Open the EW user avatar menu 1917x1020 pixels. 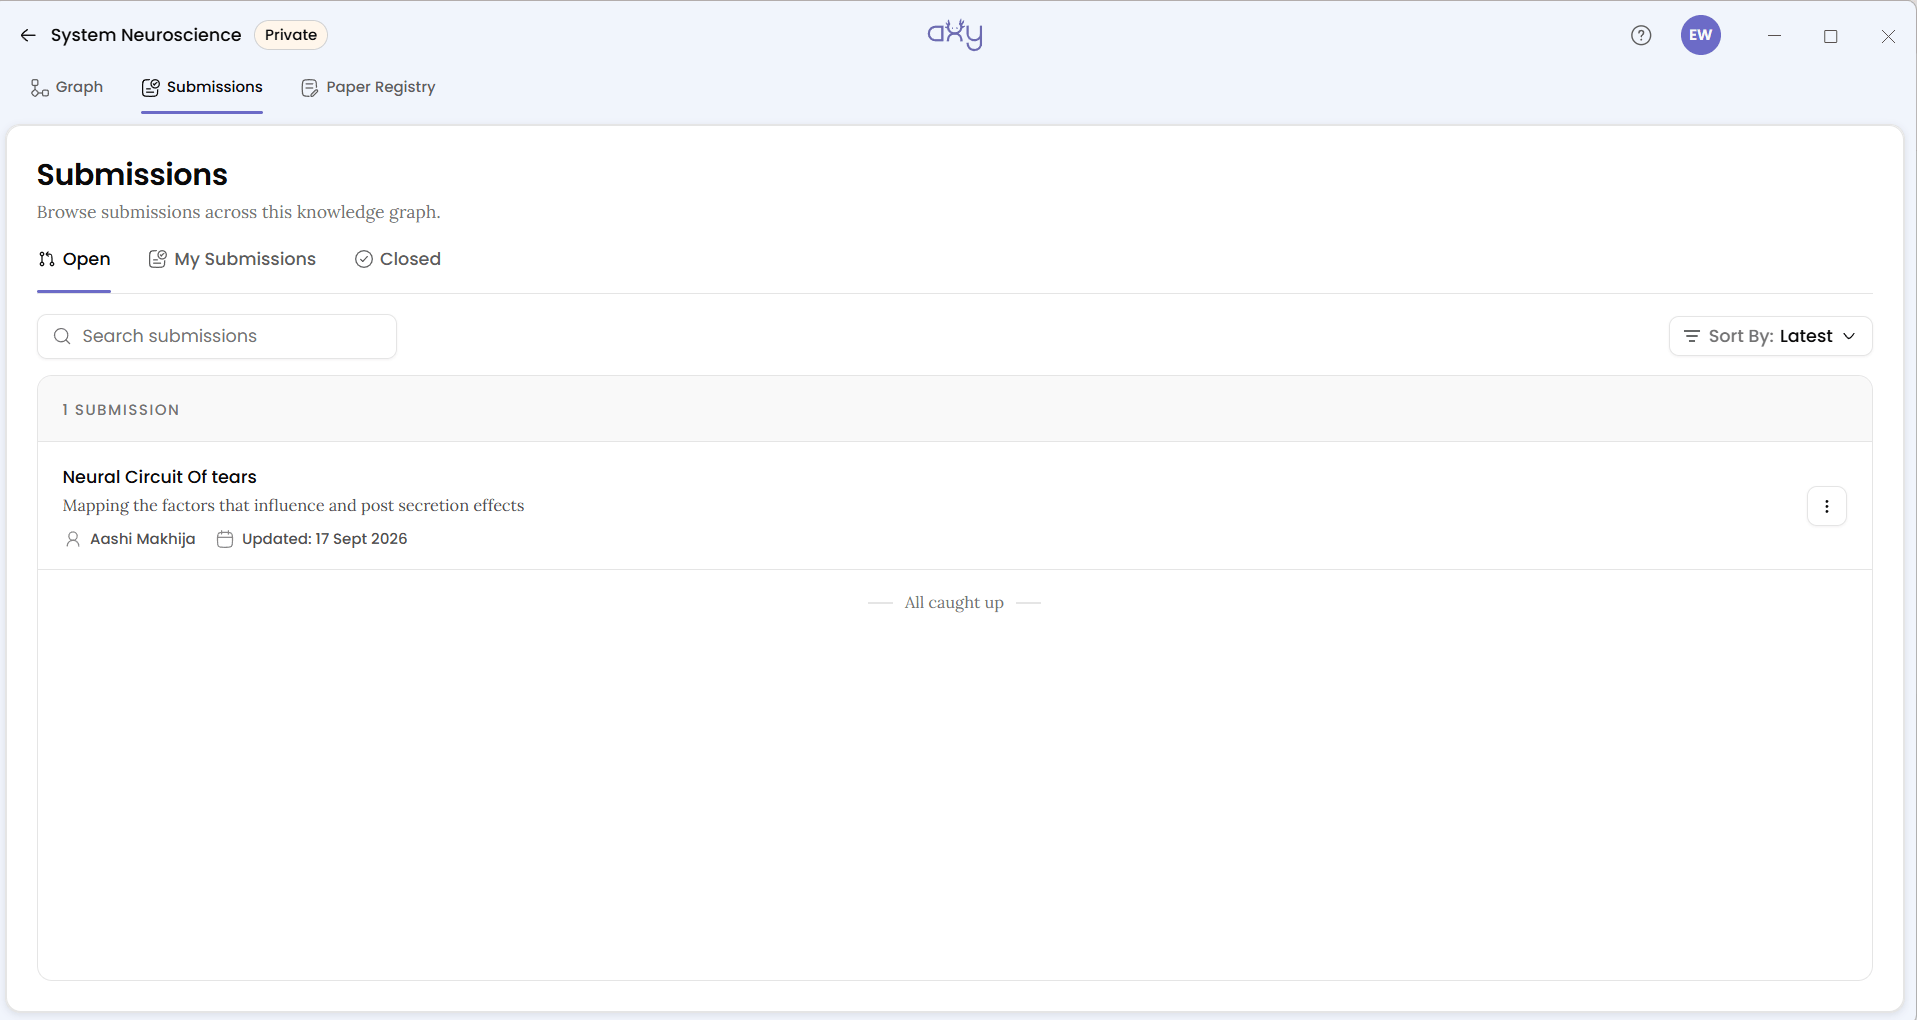coord(1700,35)
